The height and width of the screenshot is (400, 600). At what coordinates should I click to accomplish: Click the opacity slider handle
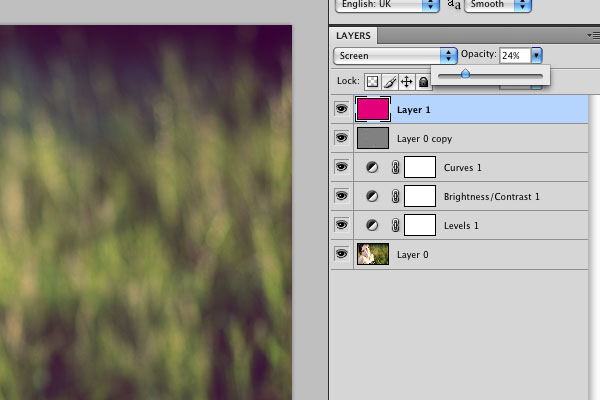tap(465, 74)
